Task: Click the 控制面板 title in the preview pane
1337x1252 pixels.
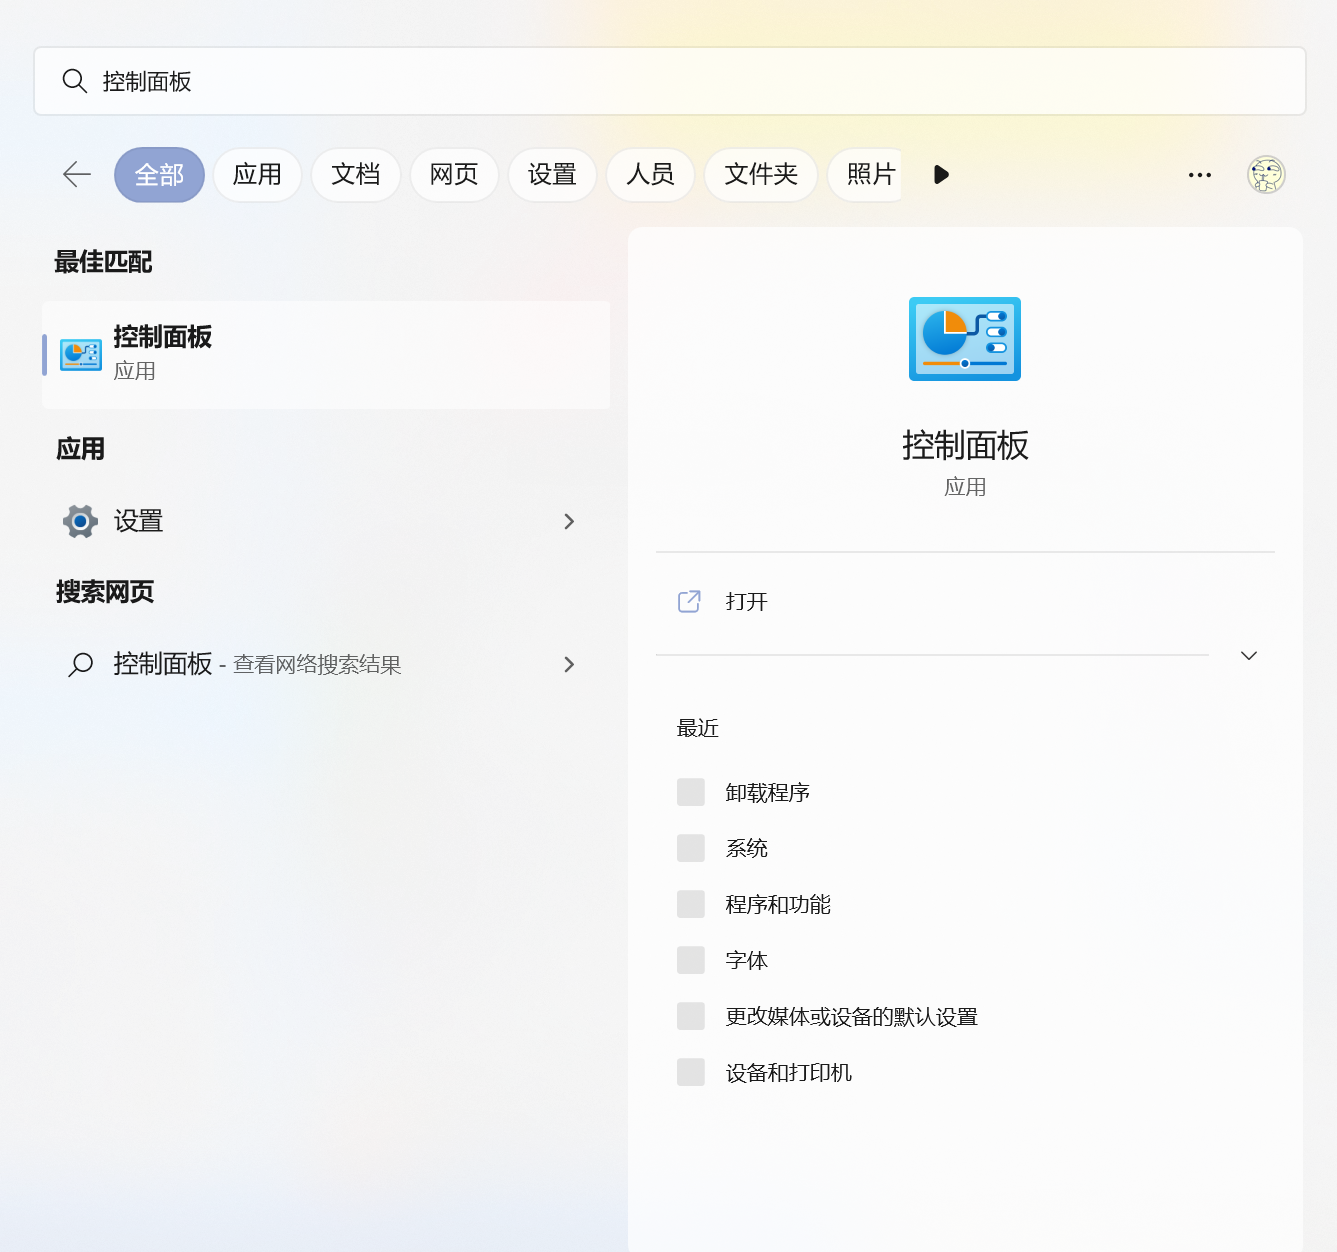Action: 965,445
